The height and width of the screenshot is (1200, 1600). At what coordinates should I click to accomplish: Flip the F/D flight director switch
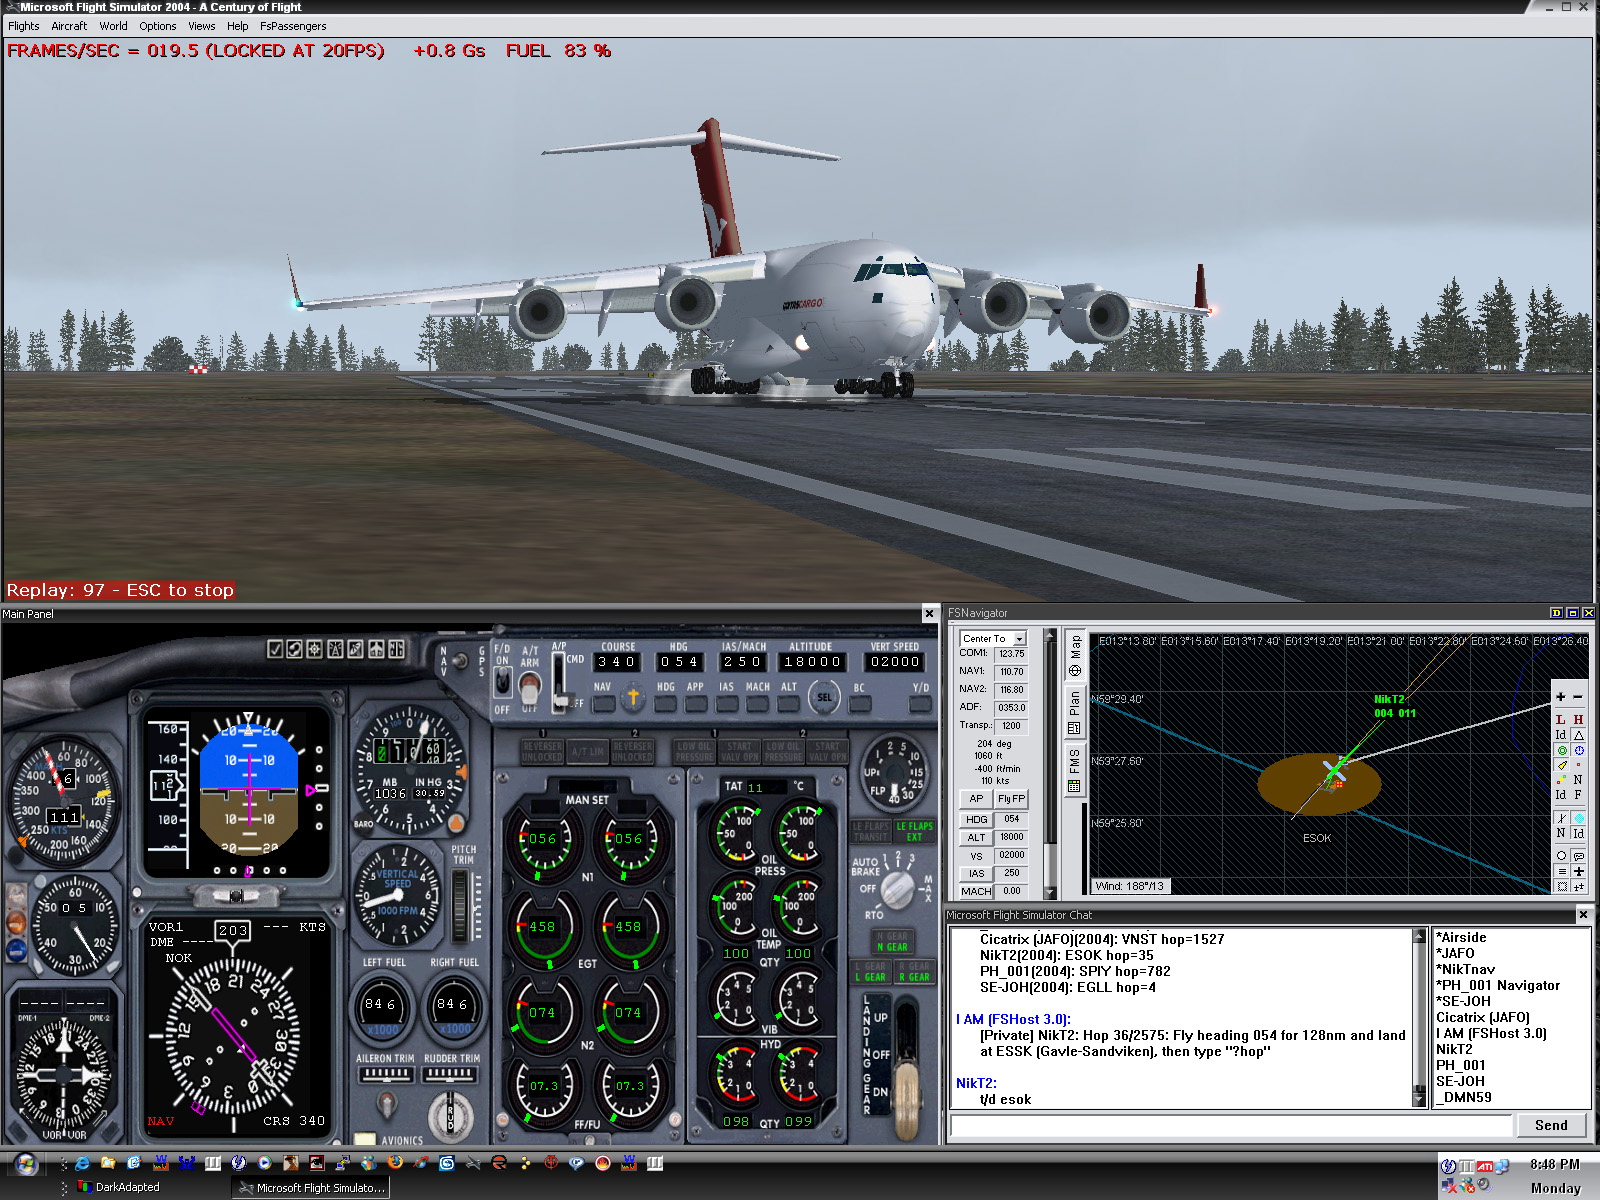(503, 682)
